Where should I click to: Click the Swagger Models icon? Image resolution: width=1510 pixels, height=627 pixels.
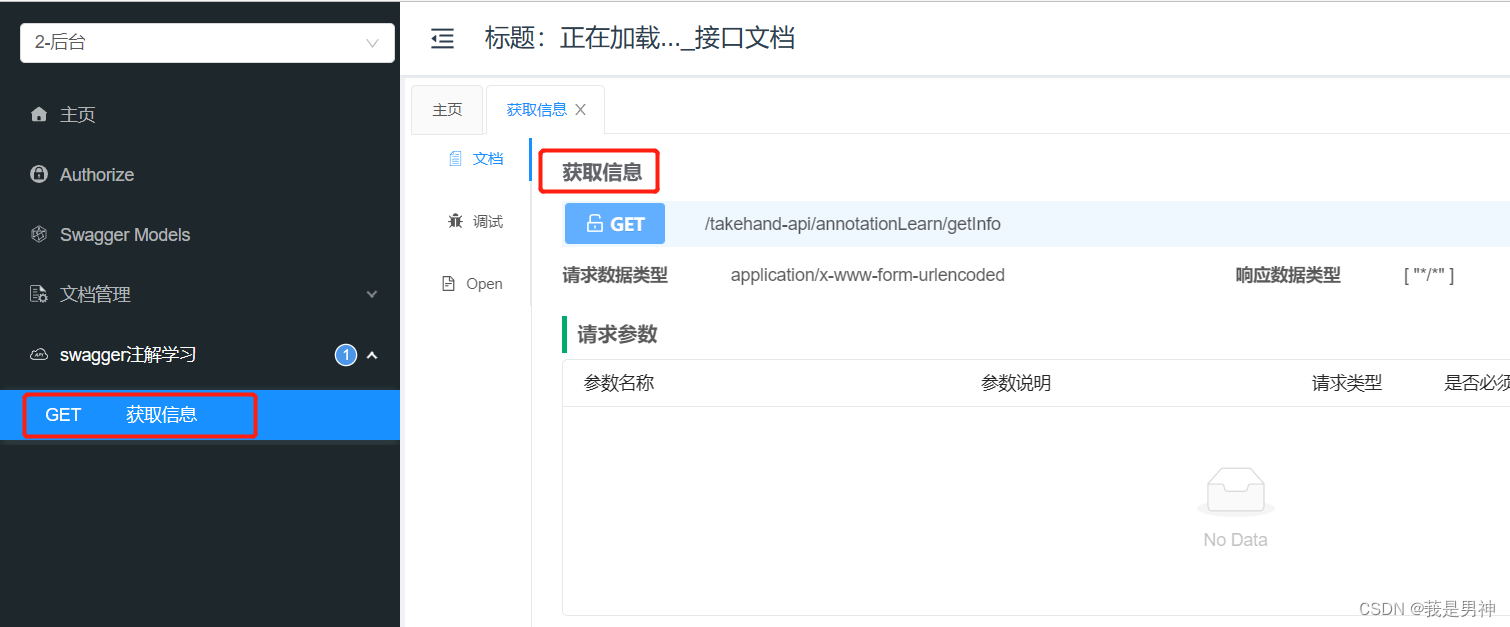click(x=38, y=234)
